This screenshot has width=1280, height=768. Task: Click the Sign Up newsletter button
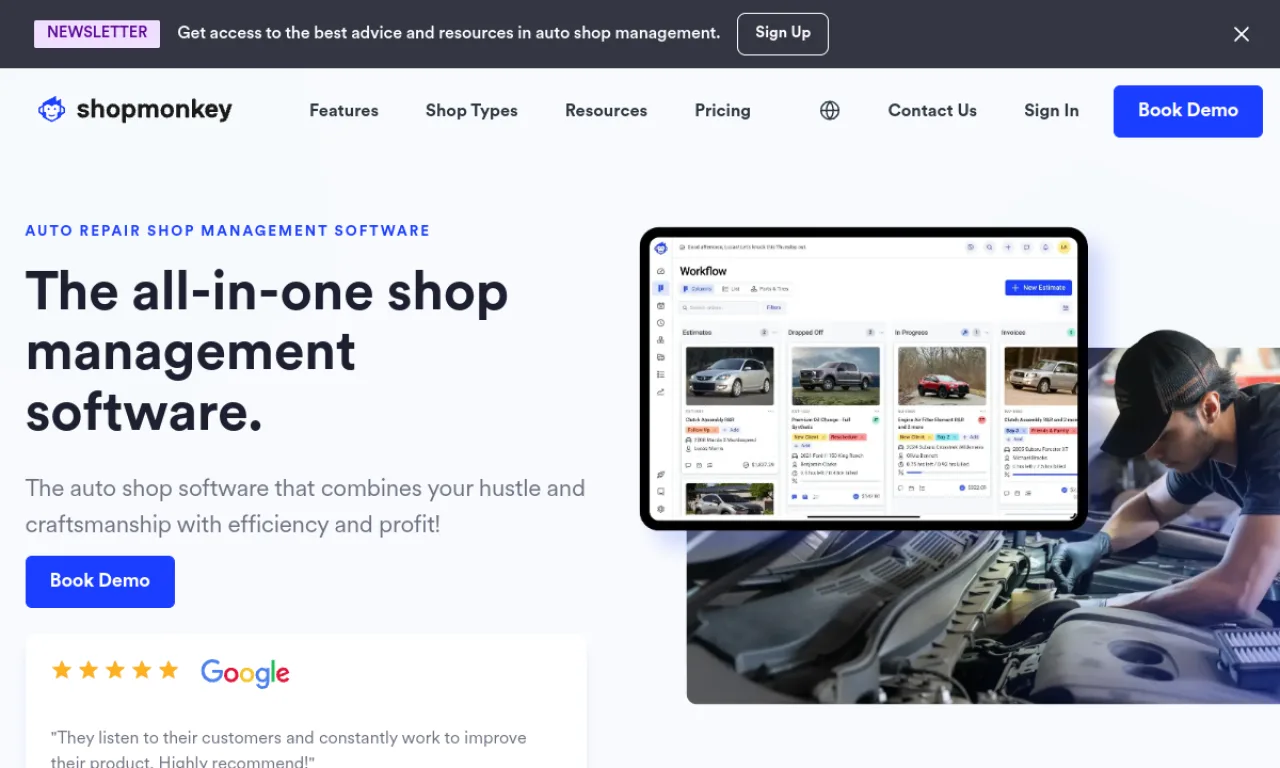click(783, 33)
